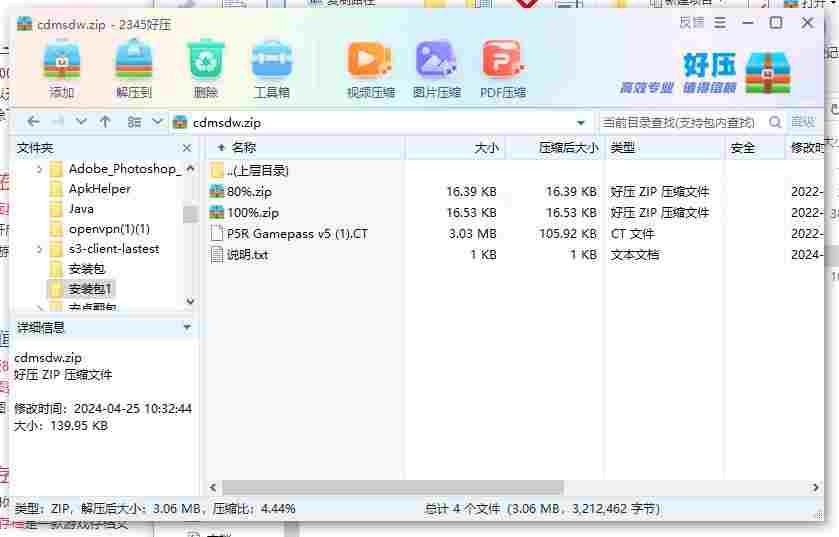The width and height of the screenshot is (839, 537).
Task: Click the magnifier search icon
Action: tap(775, 122)
